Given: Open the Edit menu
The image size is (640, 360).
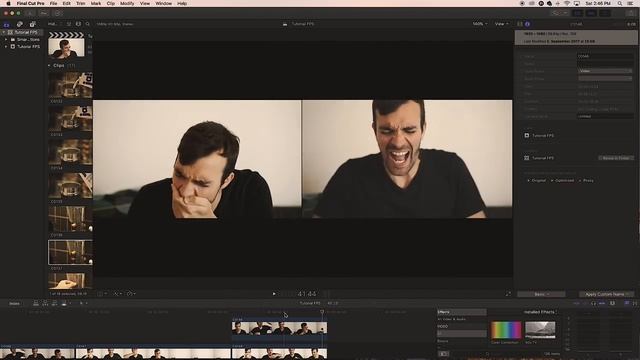Looking at the screenshot, I should pos(67,3).
